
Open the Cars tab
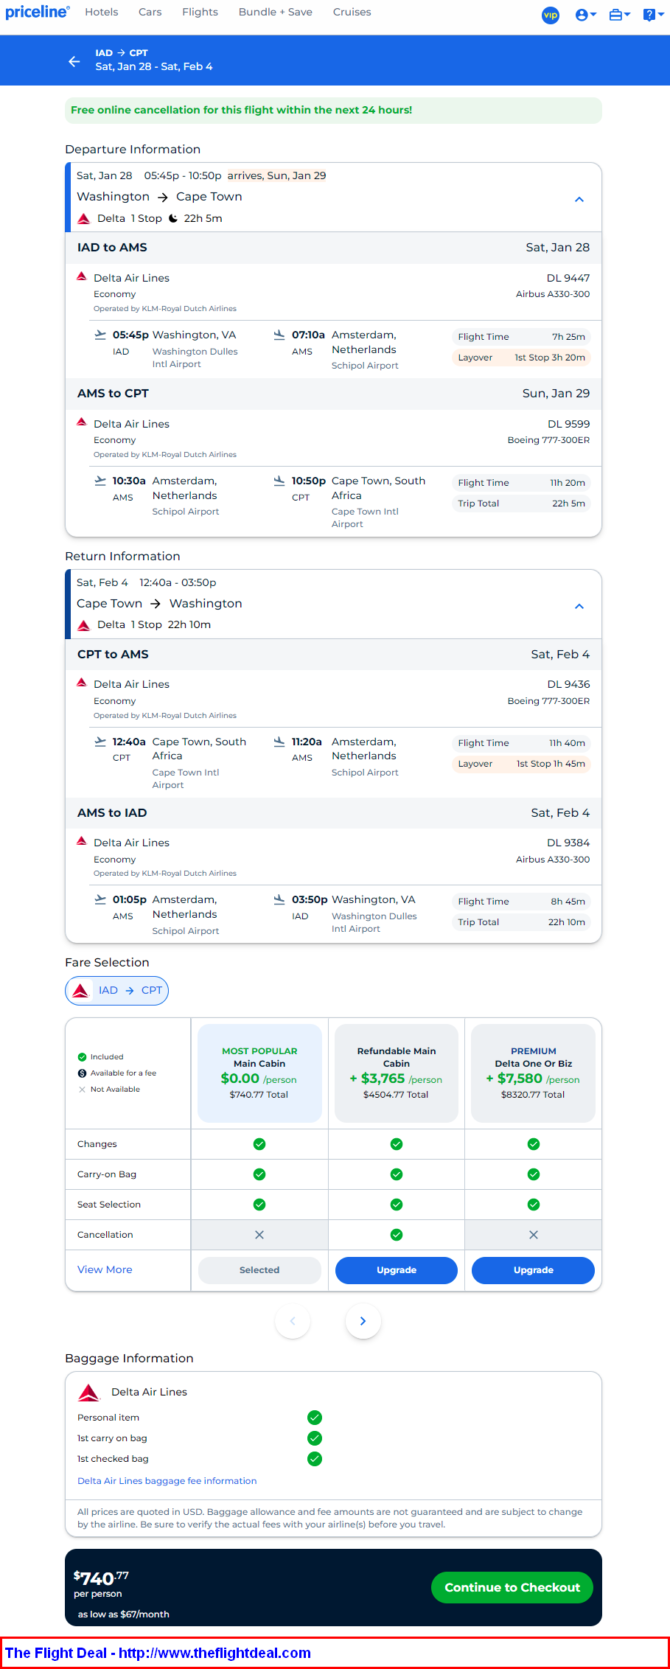pyautogui.click(x=150, y=12)
